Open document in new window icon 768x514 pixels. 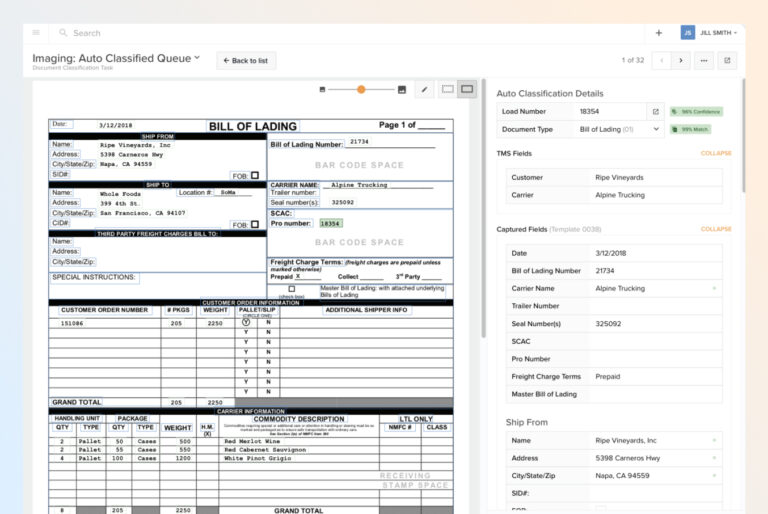727,60
